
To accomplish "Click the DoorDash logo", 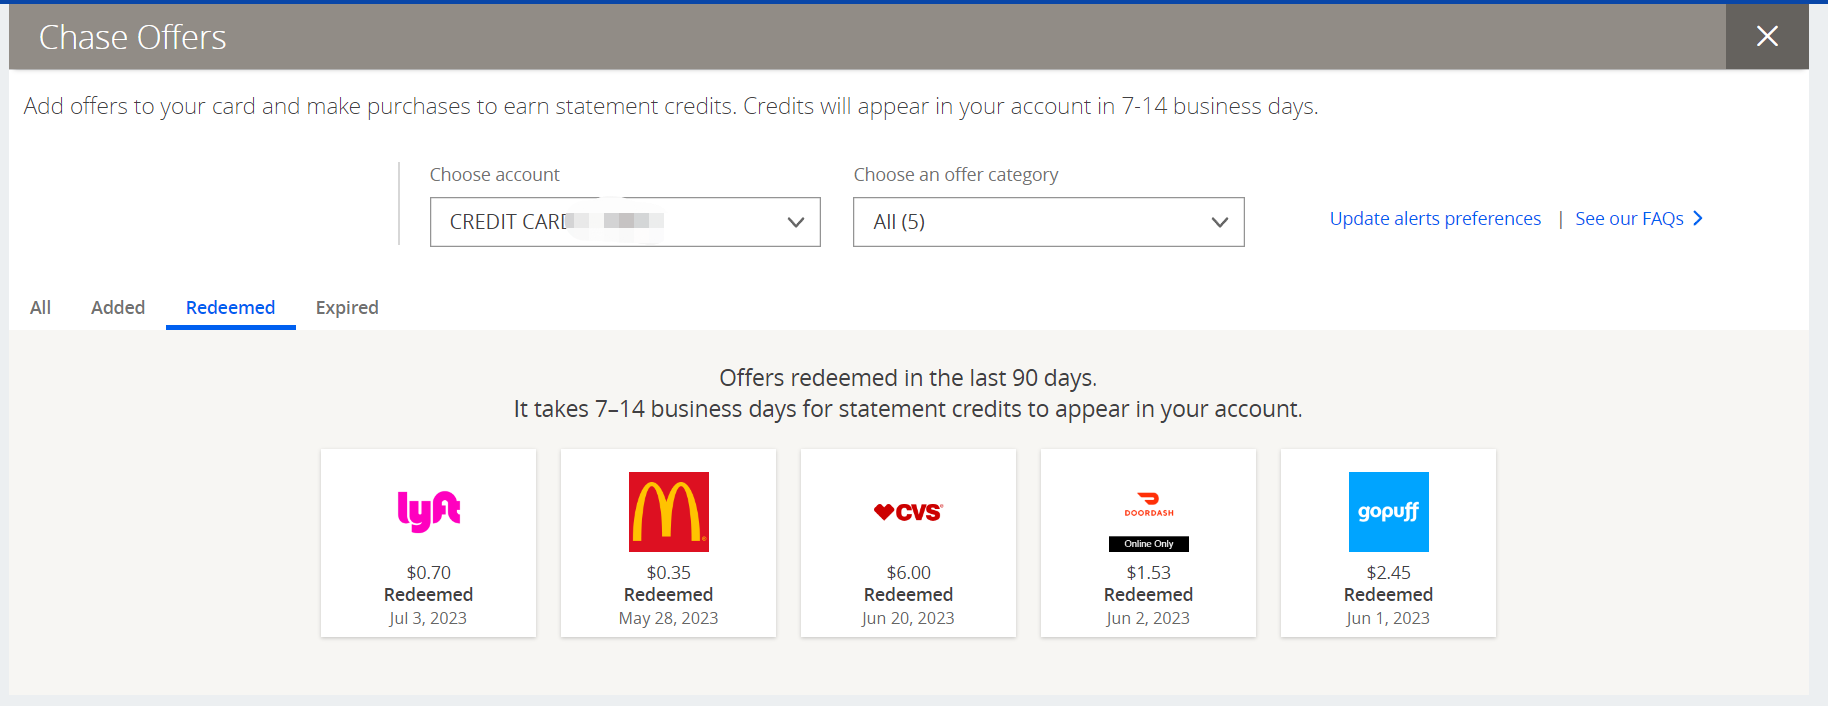I will (x=1149, y=503).
